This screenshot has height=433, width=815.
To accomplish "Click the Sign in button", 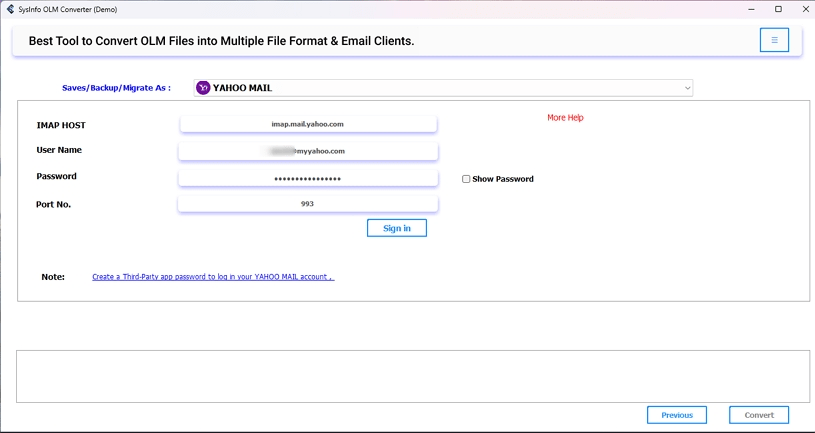I will [397, 228].
